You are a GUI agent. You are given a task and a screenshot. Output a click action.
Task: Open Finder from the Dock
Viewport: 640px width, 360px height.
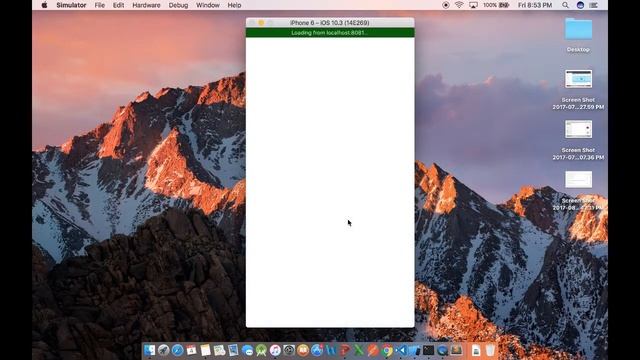(149, 350)
